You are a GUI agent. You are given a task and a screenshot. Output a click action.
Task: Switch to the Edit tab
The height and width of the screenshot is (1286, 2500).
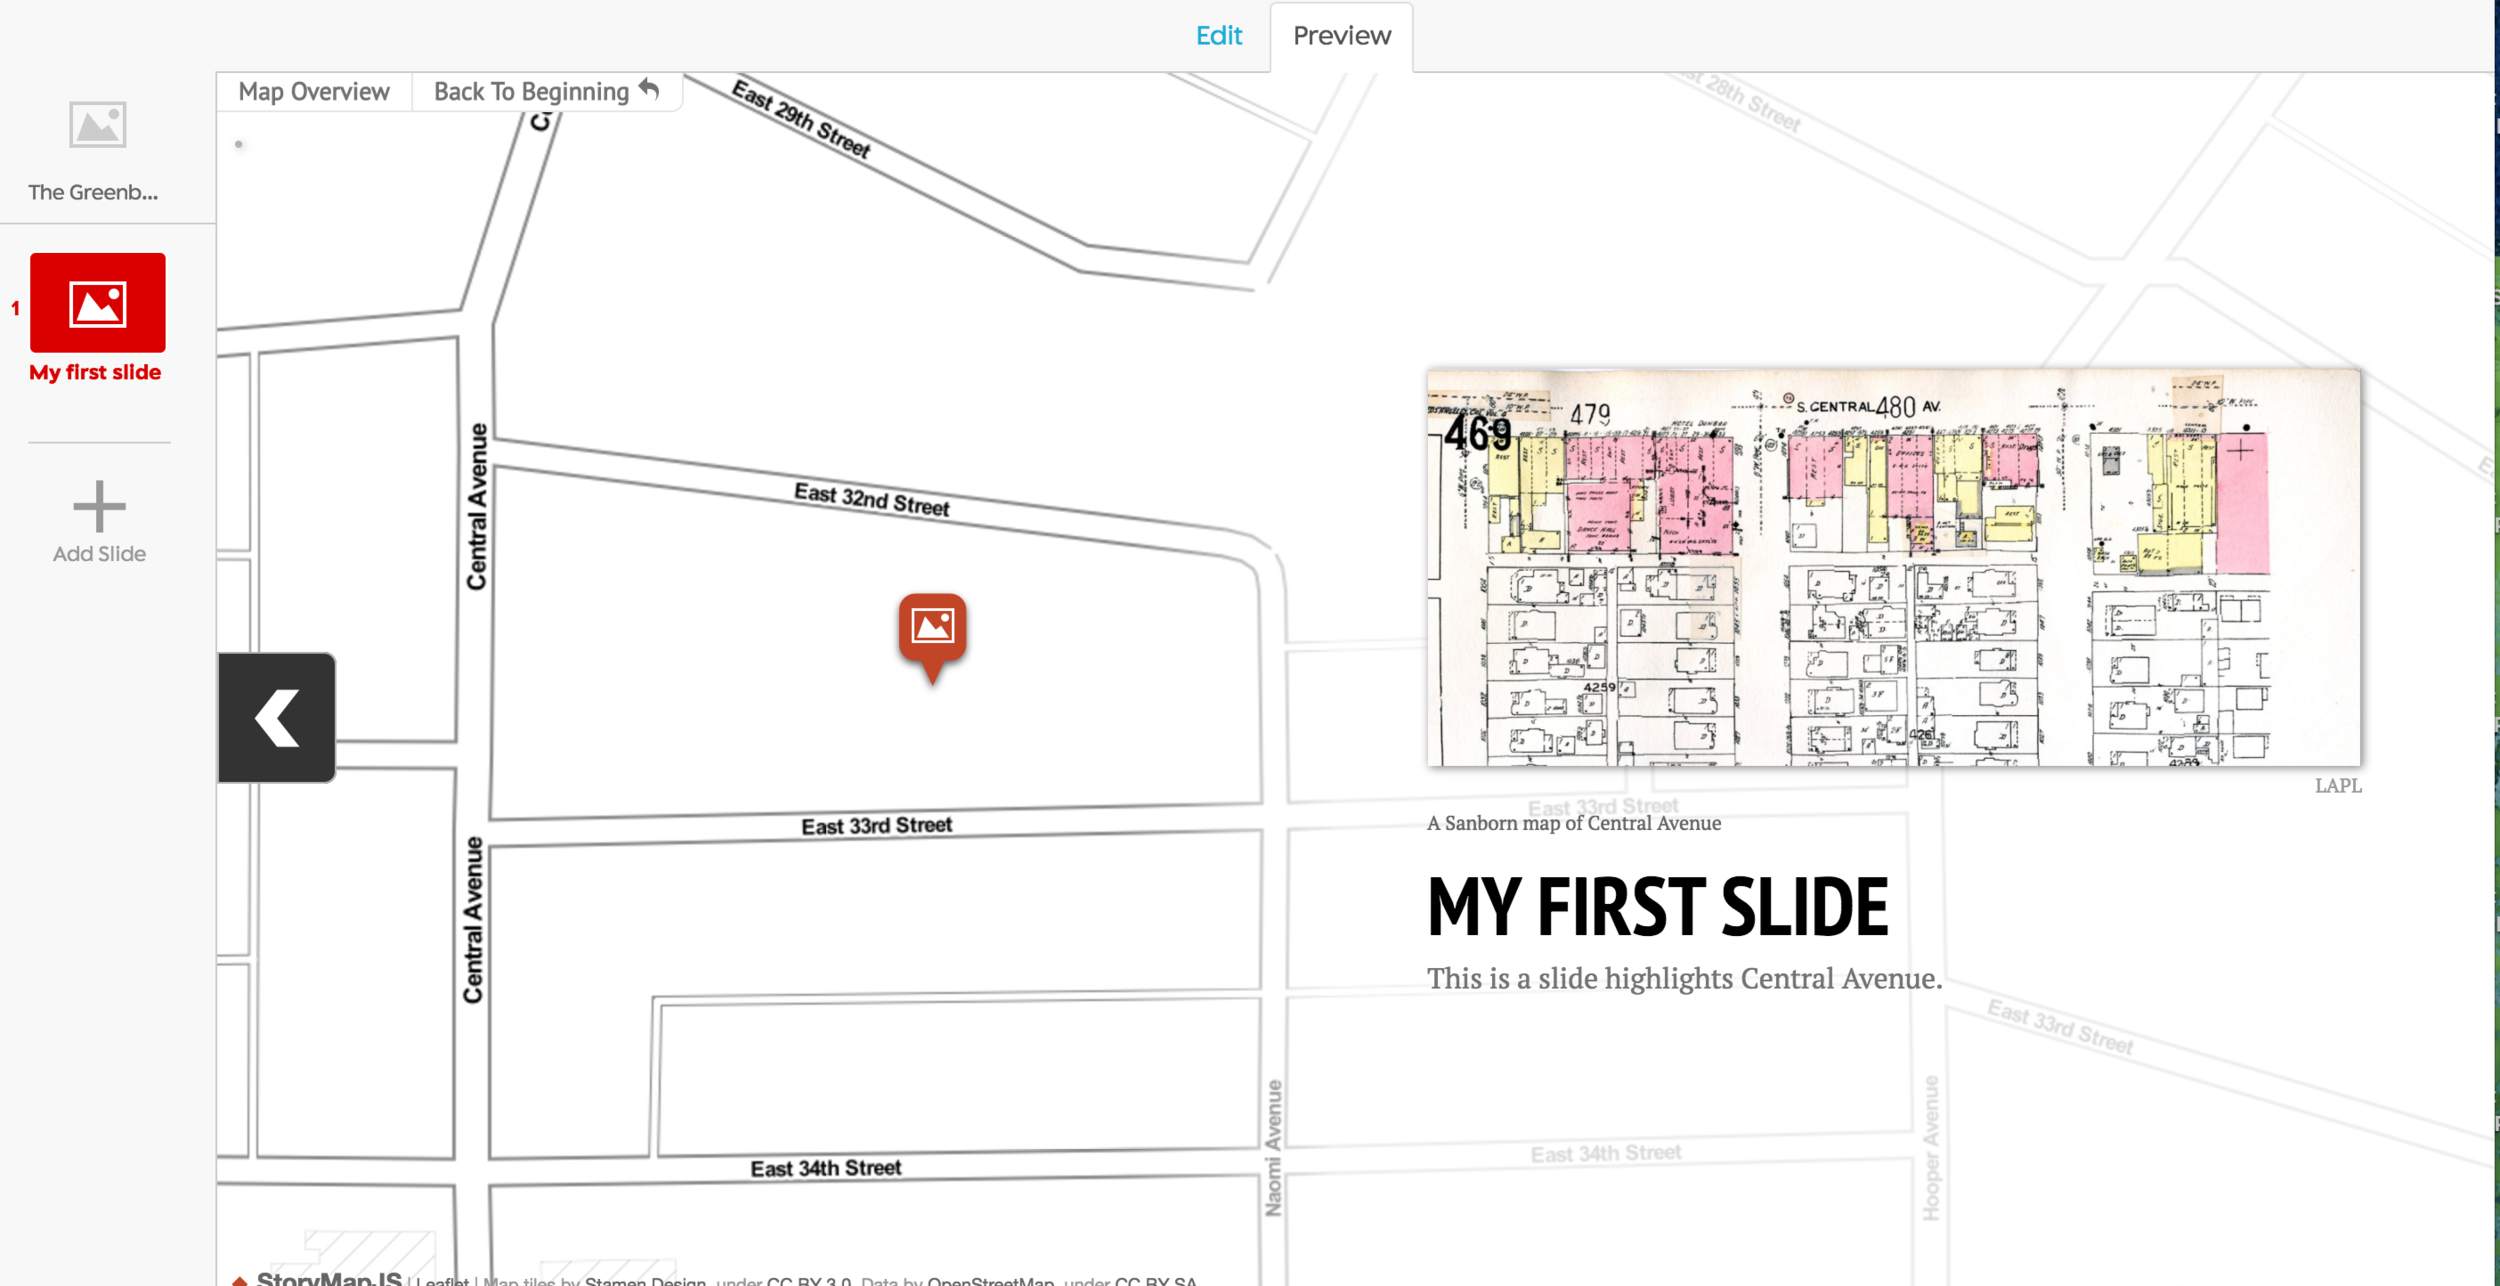(x=1218, y=36)
